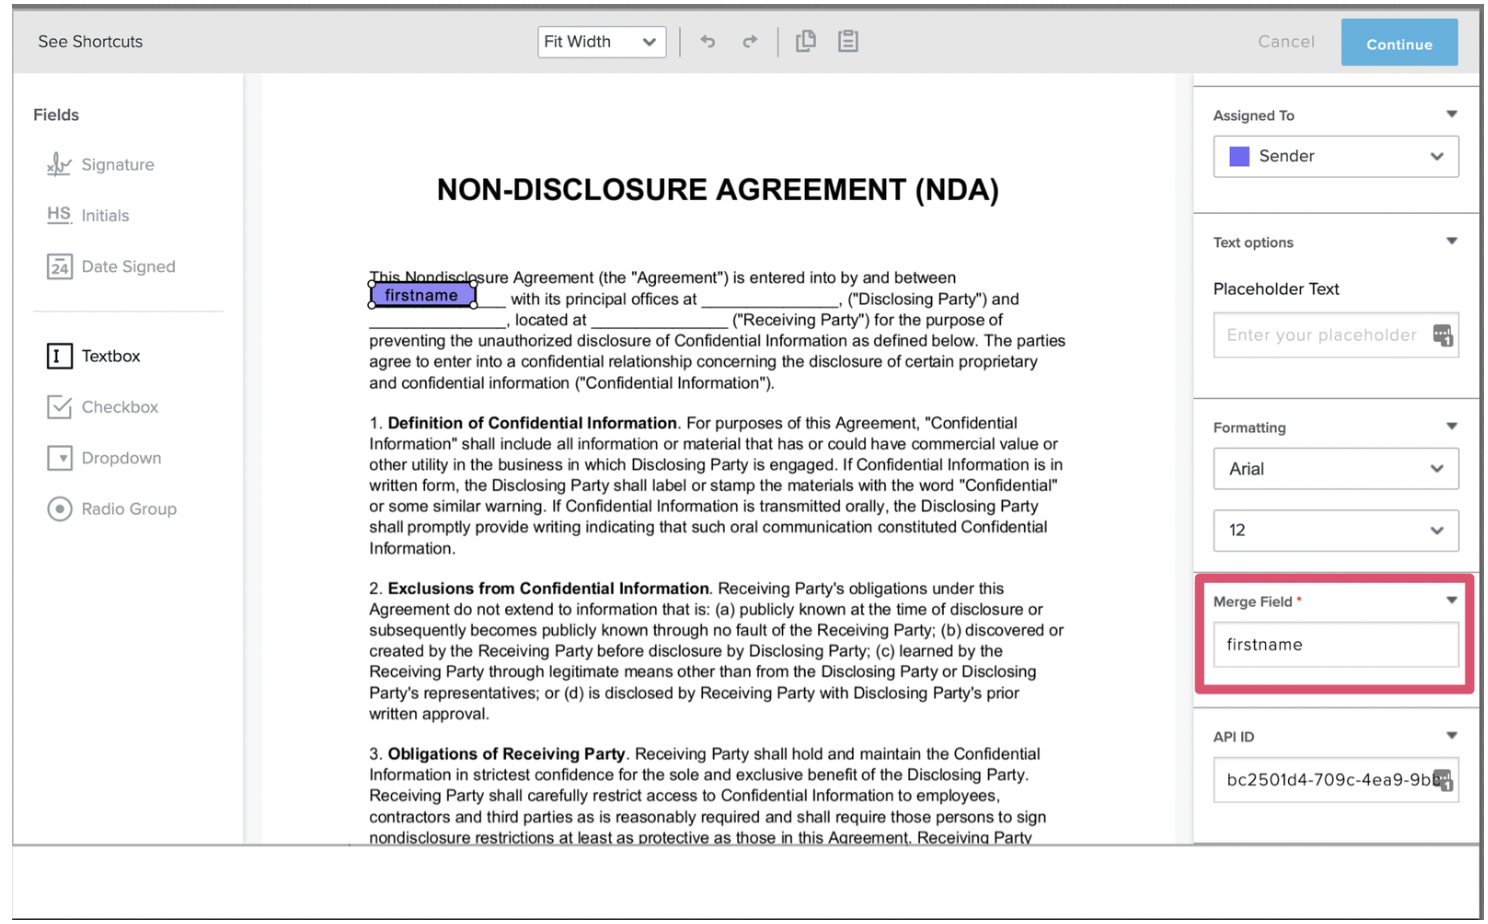Click the copy field icon

click(x=805, y=41)
